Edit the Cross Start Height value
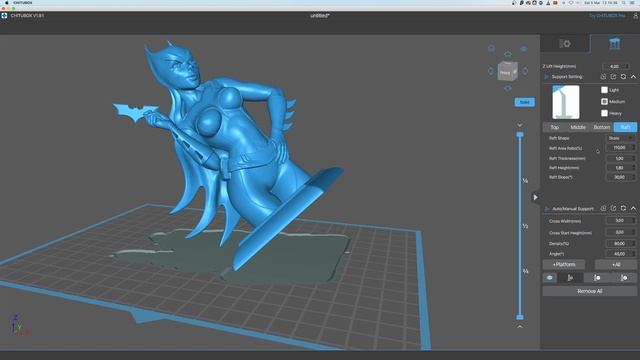Screen dimensions: 640x360 620,232
